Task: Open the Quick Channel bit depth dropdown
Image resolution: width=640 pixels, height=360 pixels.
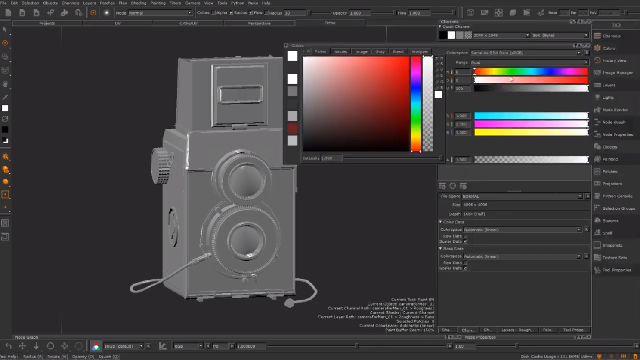Action: (x=560, y=36)
